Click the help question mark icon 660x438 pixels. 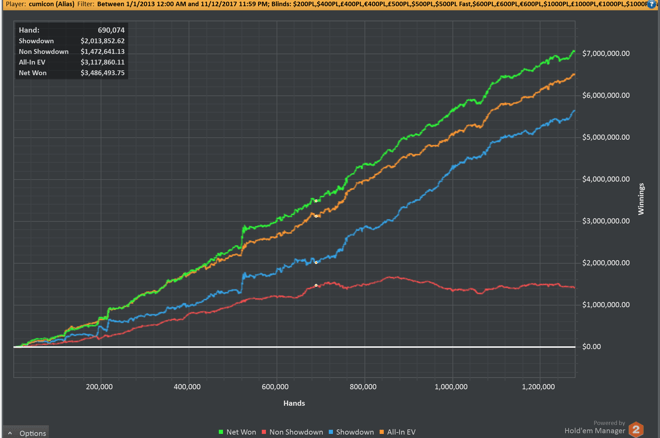(x=652, y=5)
